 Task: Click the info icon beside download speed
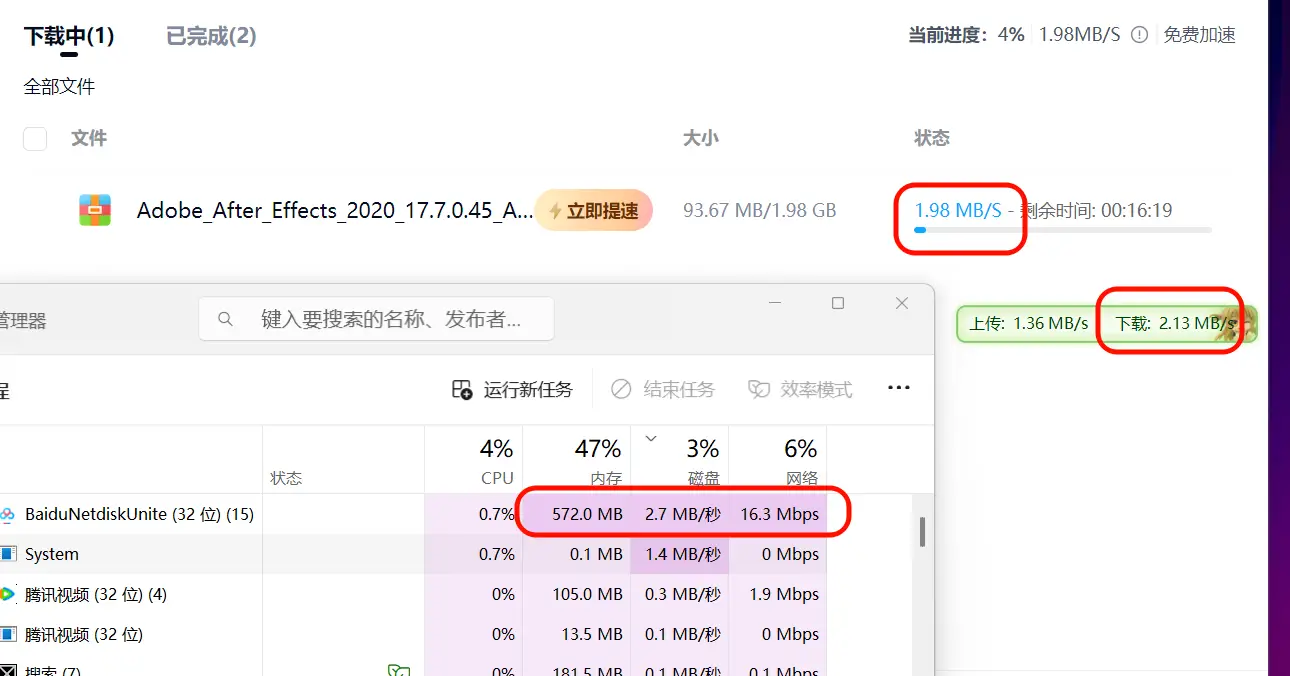pos(1139,35)
